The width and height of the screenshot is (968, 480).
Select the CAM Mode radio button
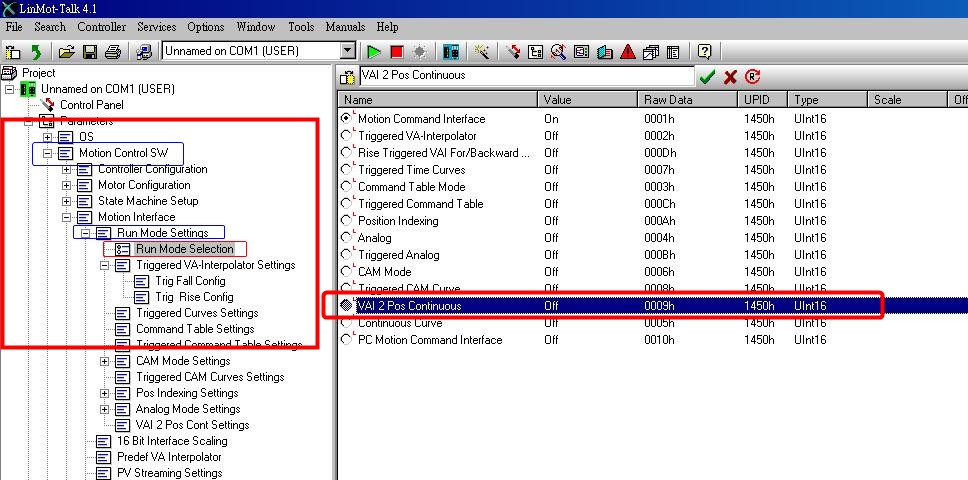coord(346,271)
